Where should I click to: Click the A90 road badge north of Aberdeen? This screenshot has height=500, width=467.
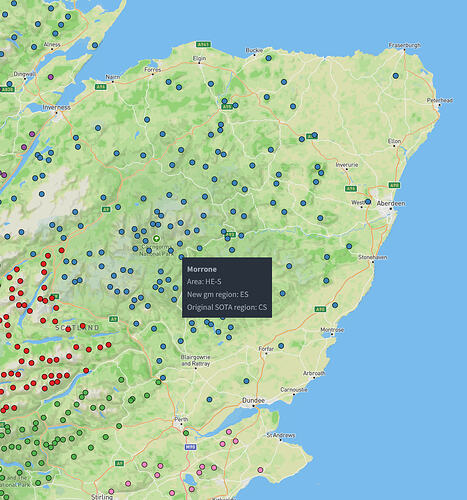[x=394, y=185]
